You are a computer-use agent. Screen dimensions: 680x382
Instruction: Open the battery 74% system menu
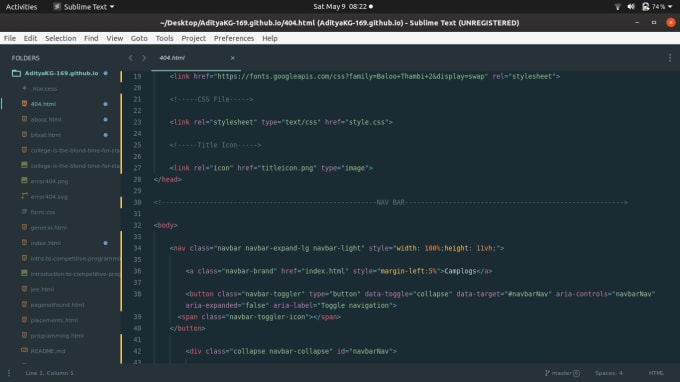pos(657,7)
